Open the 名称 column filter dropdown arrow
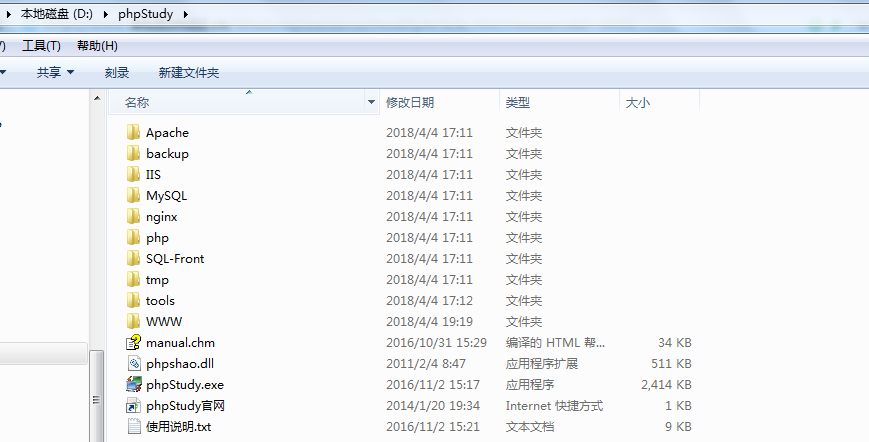This screenshot has width=869, height=442. click(x=371, y=102)
